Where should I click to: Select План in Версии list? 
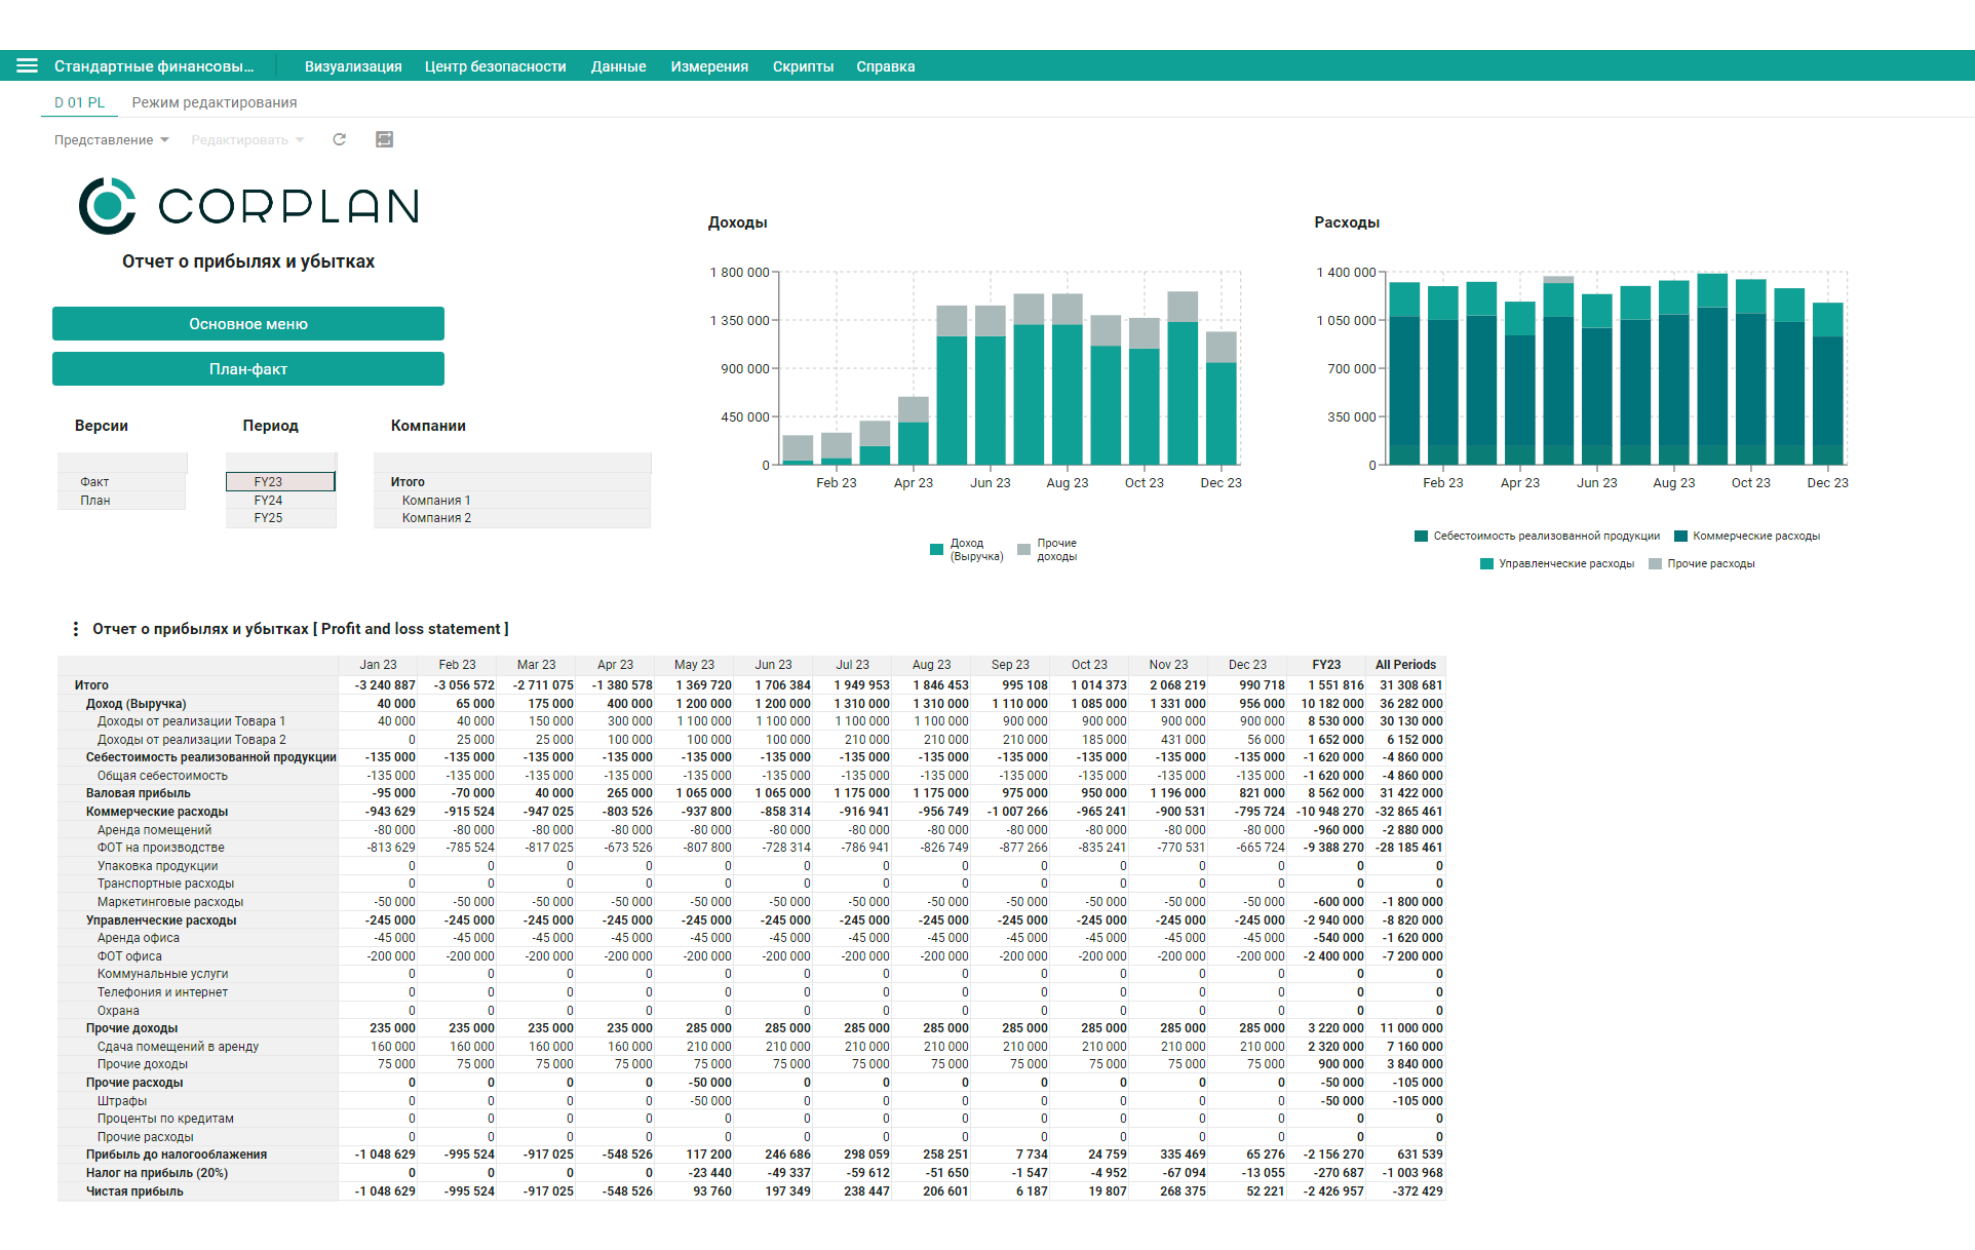[122, 500]
